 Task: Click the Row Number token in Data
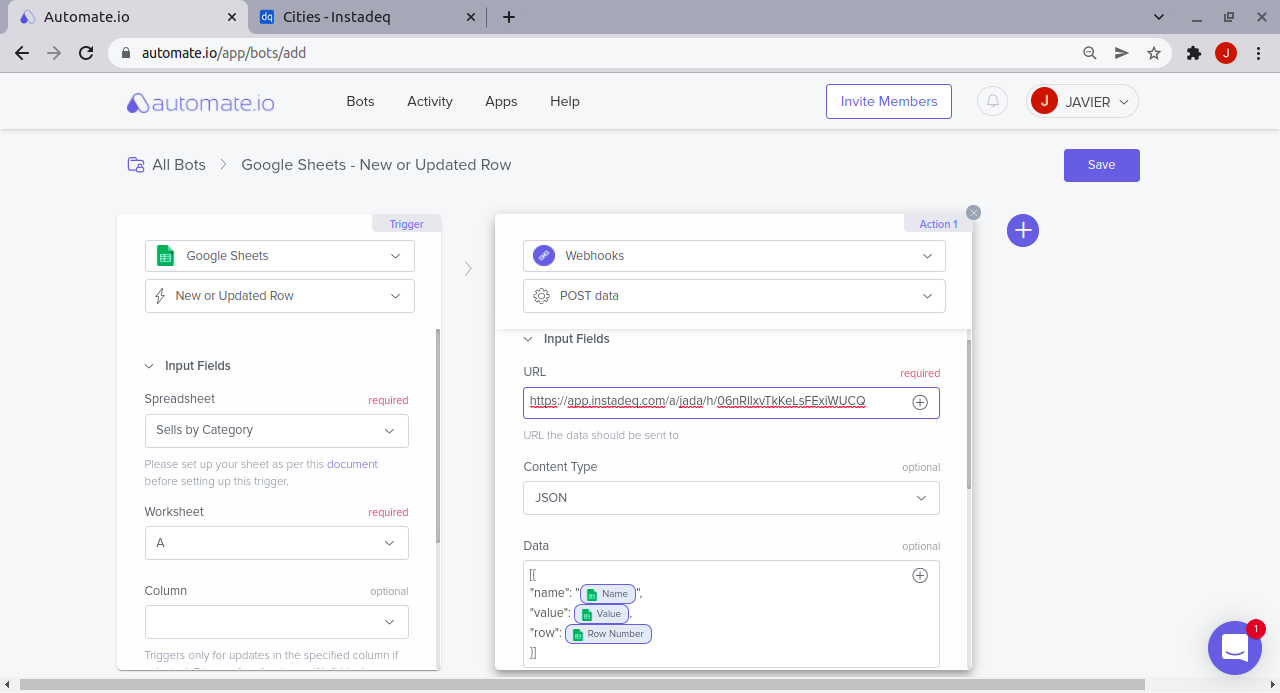point(608,634)
